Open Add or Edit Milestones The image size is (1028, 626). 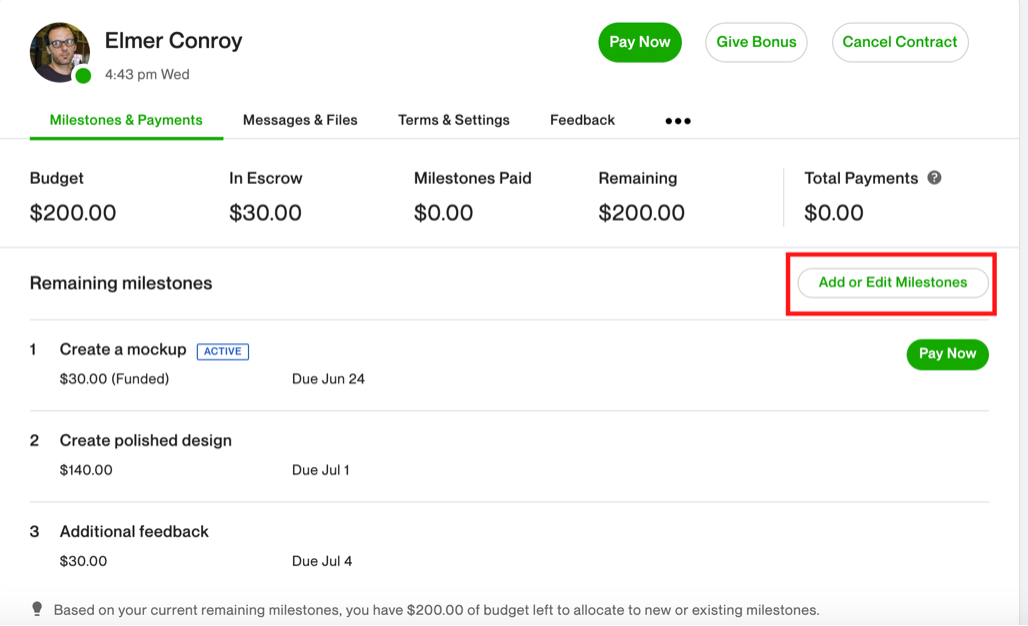pyautogui.click(x=892, y=283)
